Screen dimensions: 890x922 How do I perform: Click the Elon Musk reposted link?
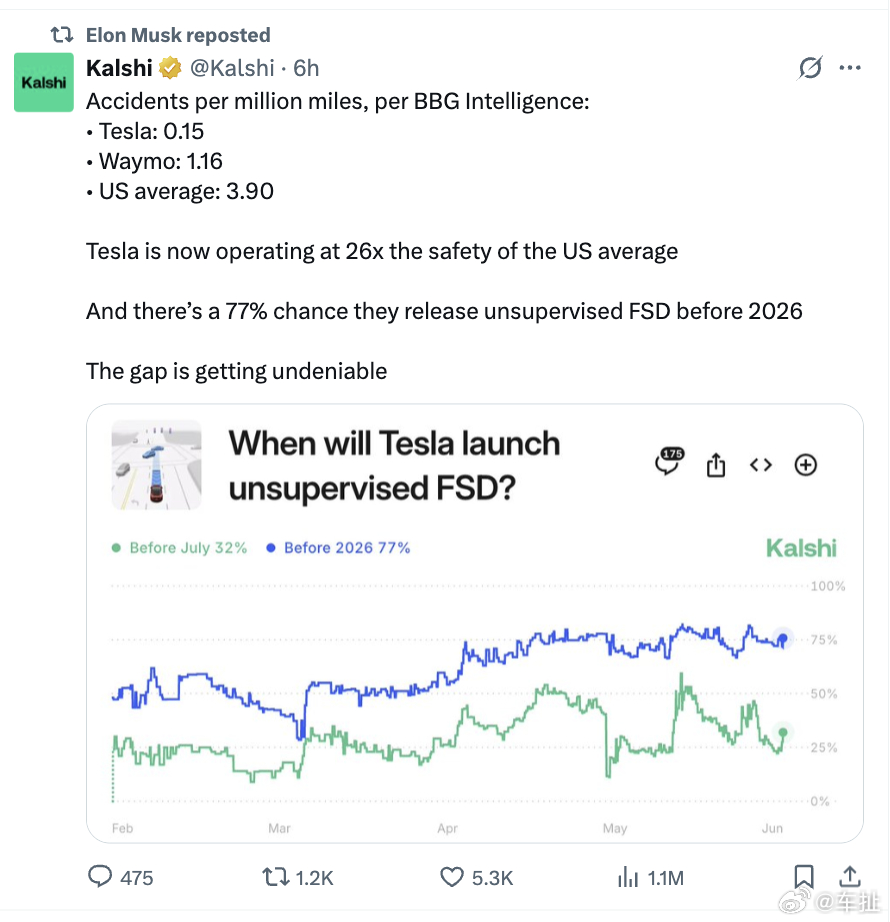click(x=178, y=35)
